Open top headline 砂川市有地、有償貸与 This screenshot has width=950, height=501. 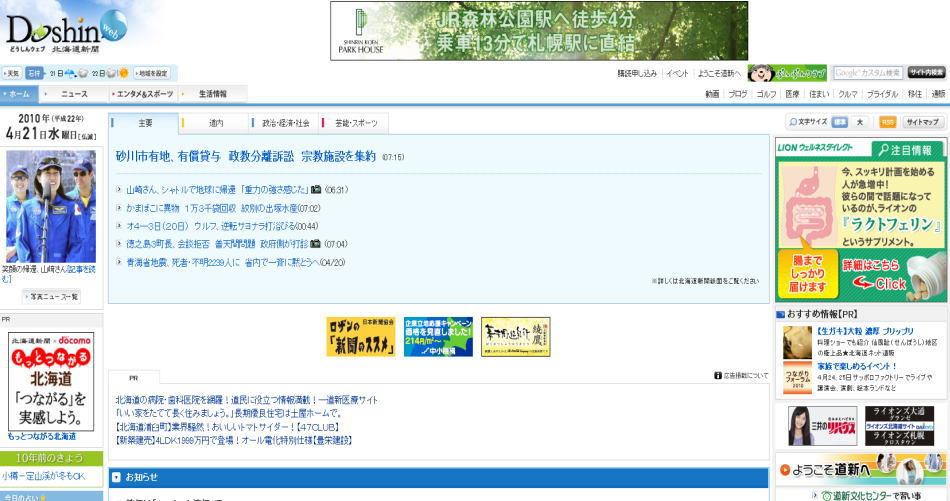(x=246, y=156)
